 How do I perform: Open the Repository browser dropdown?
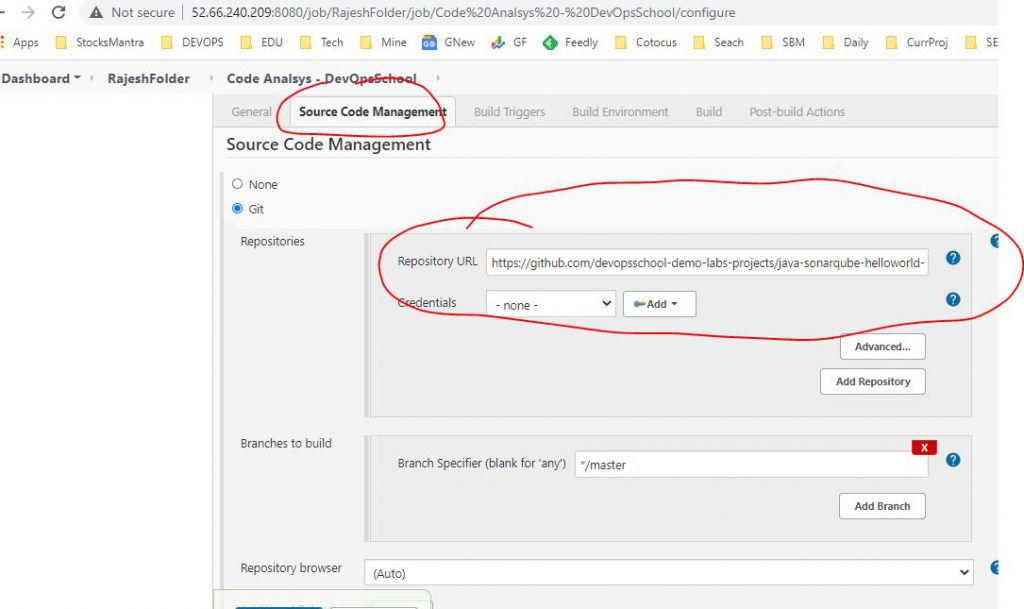coord(668,573)
